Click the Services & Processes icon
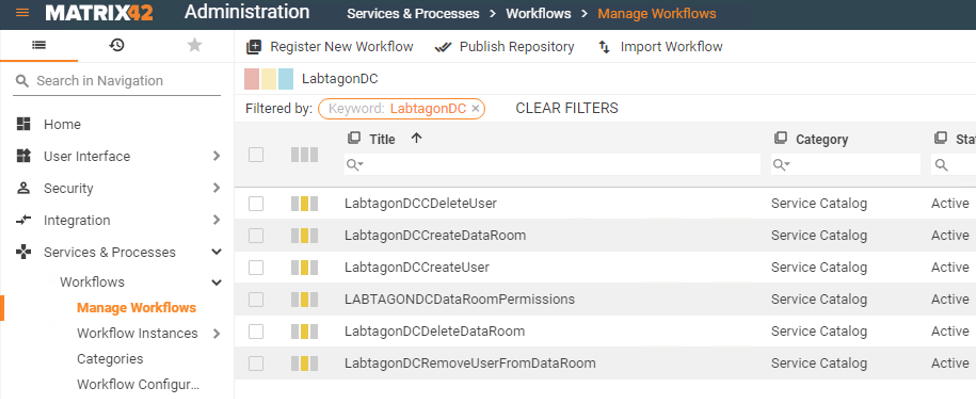The height and width of the screenshot is (399, 976). tap(24, 251)
